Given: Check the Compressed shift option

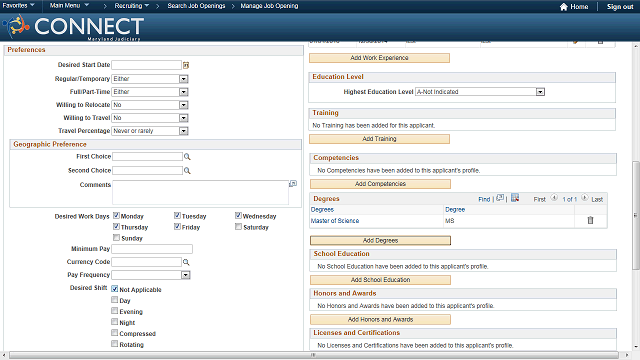Looking at the screenshot, I should [115, 333].
